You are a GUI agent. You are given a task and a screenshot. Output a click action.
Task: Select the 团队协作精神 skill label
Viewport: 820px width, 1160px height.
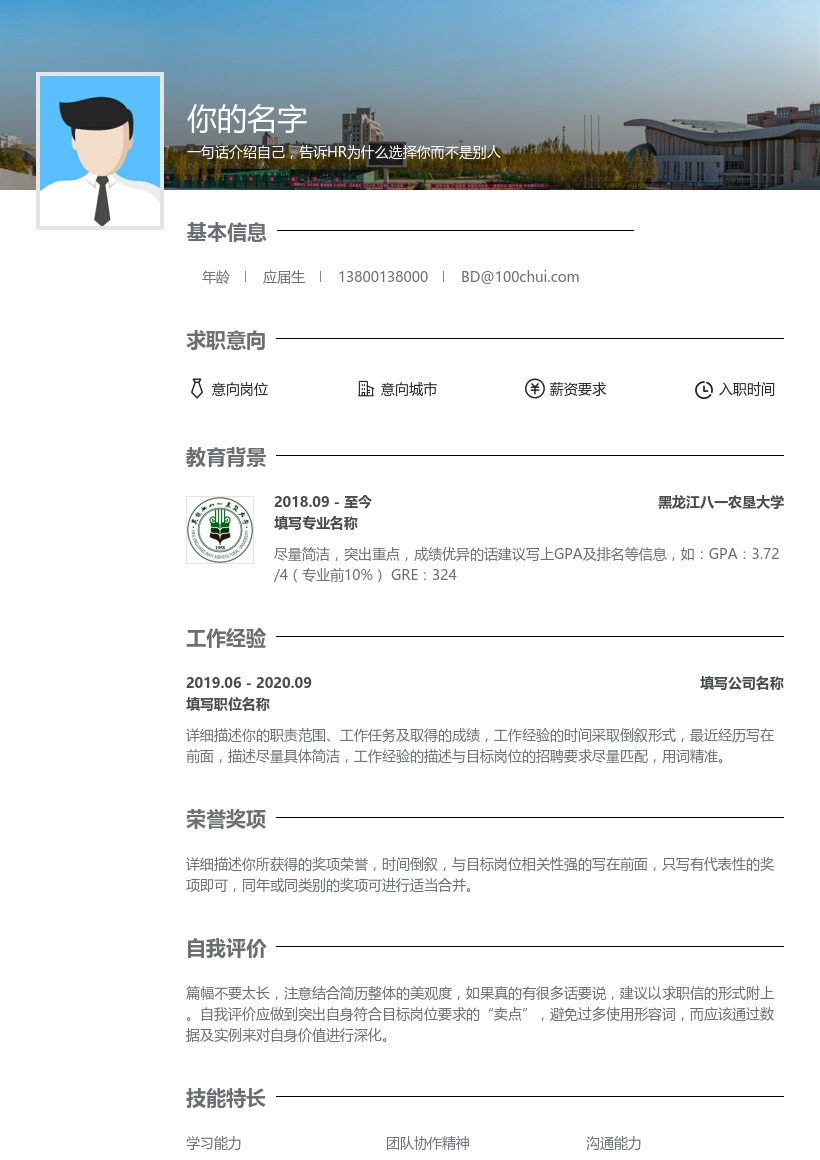pyautogui.click(x=428, y=1143)
